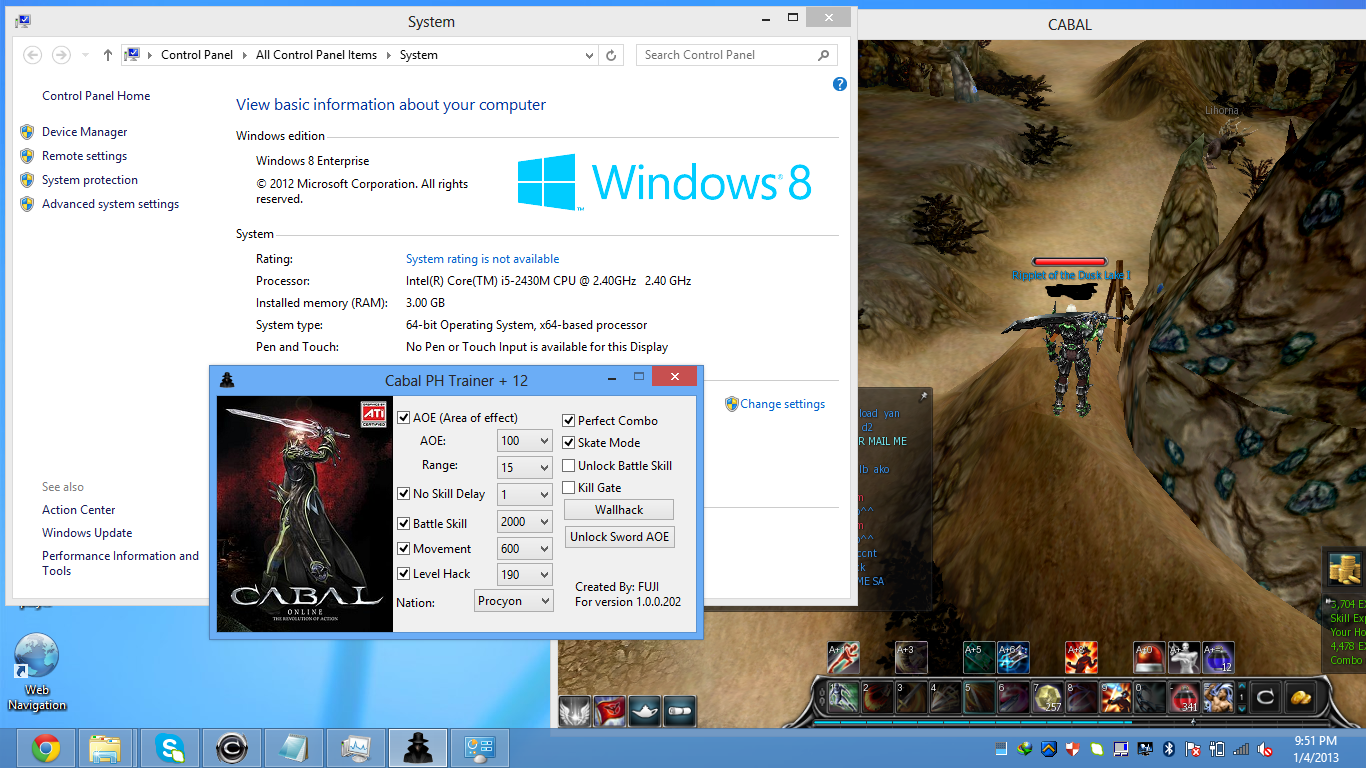Open the genie lamp game menu icon
This screenshot has height=768, width=1366.
[x=645, y=711]
